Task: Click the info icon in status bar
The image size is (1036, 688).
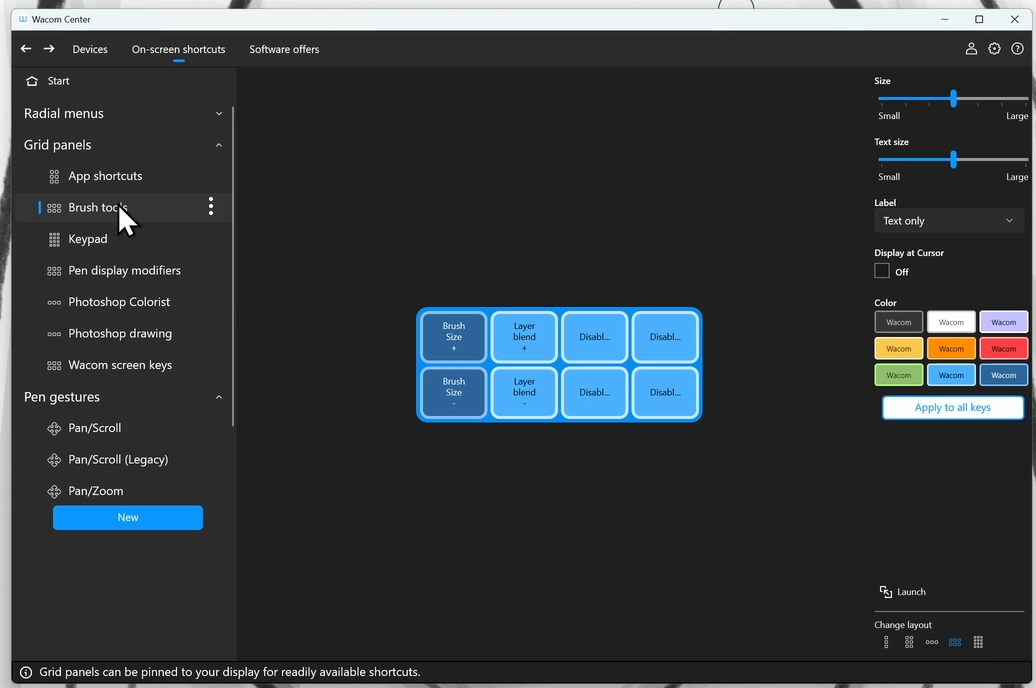Action: (26, 673)
